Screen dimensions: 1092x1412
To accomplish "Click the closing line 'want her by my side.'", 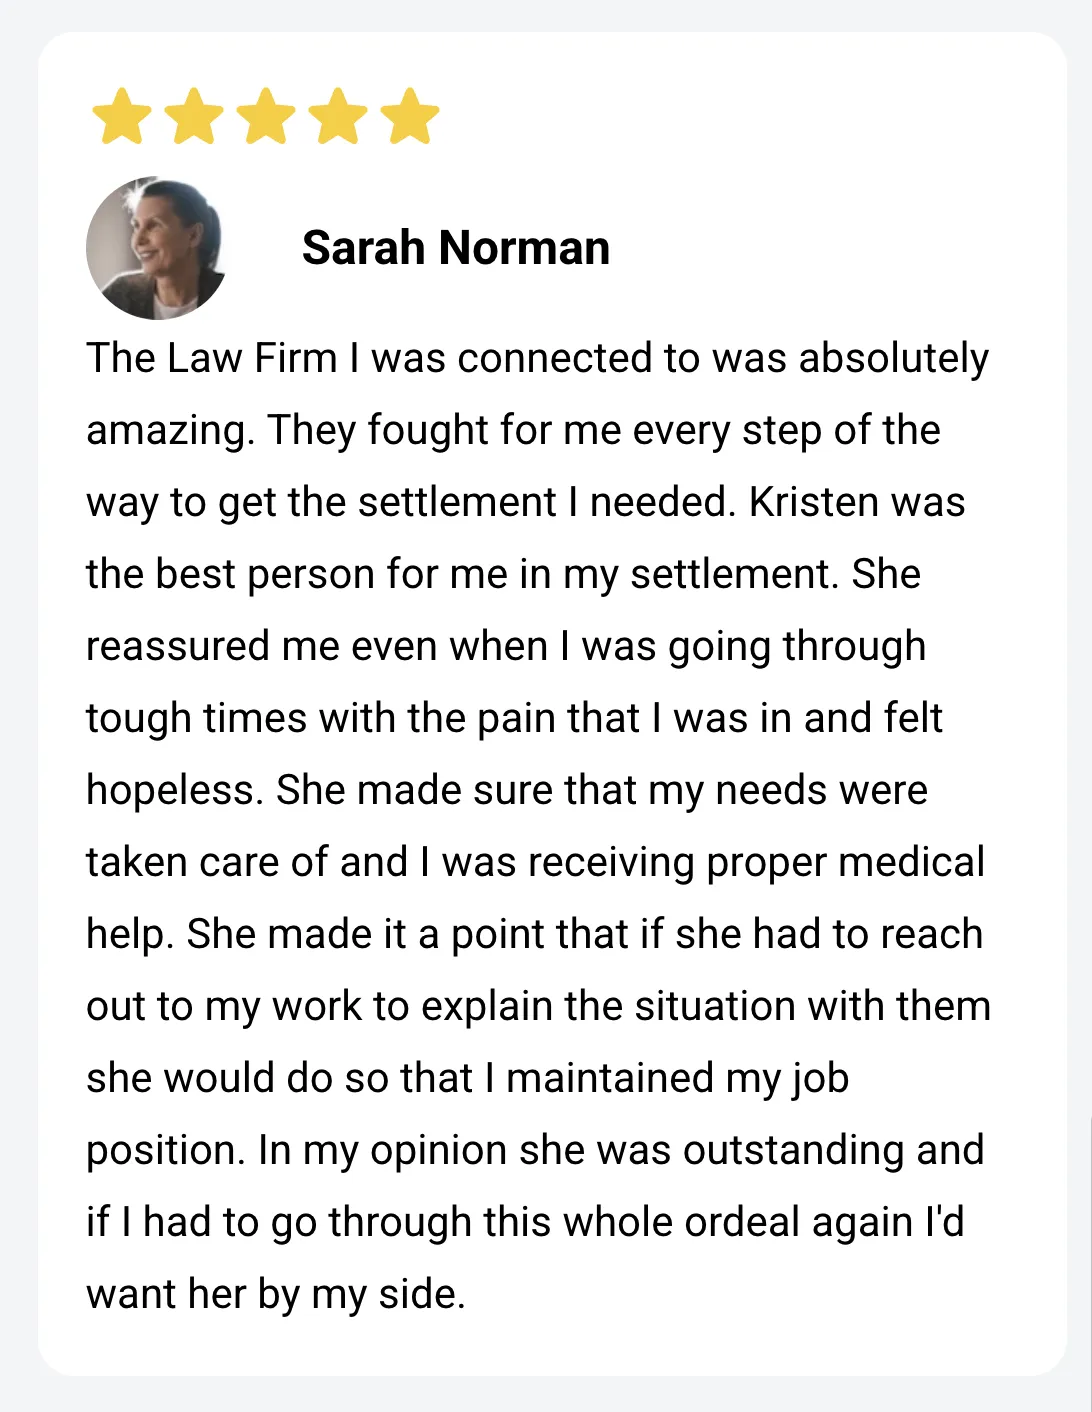I will click(x=276, y=1294).
